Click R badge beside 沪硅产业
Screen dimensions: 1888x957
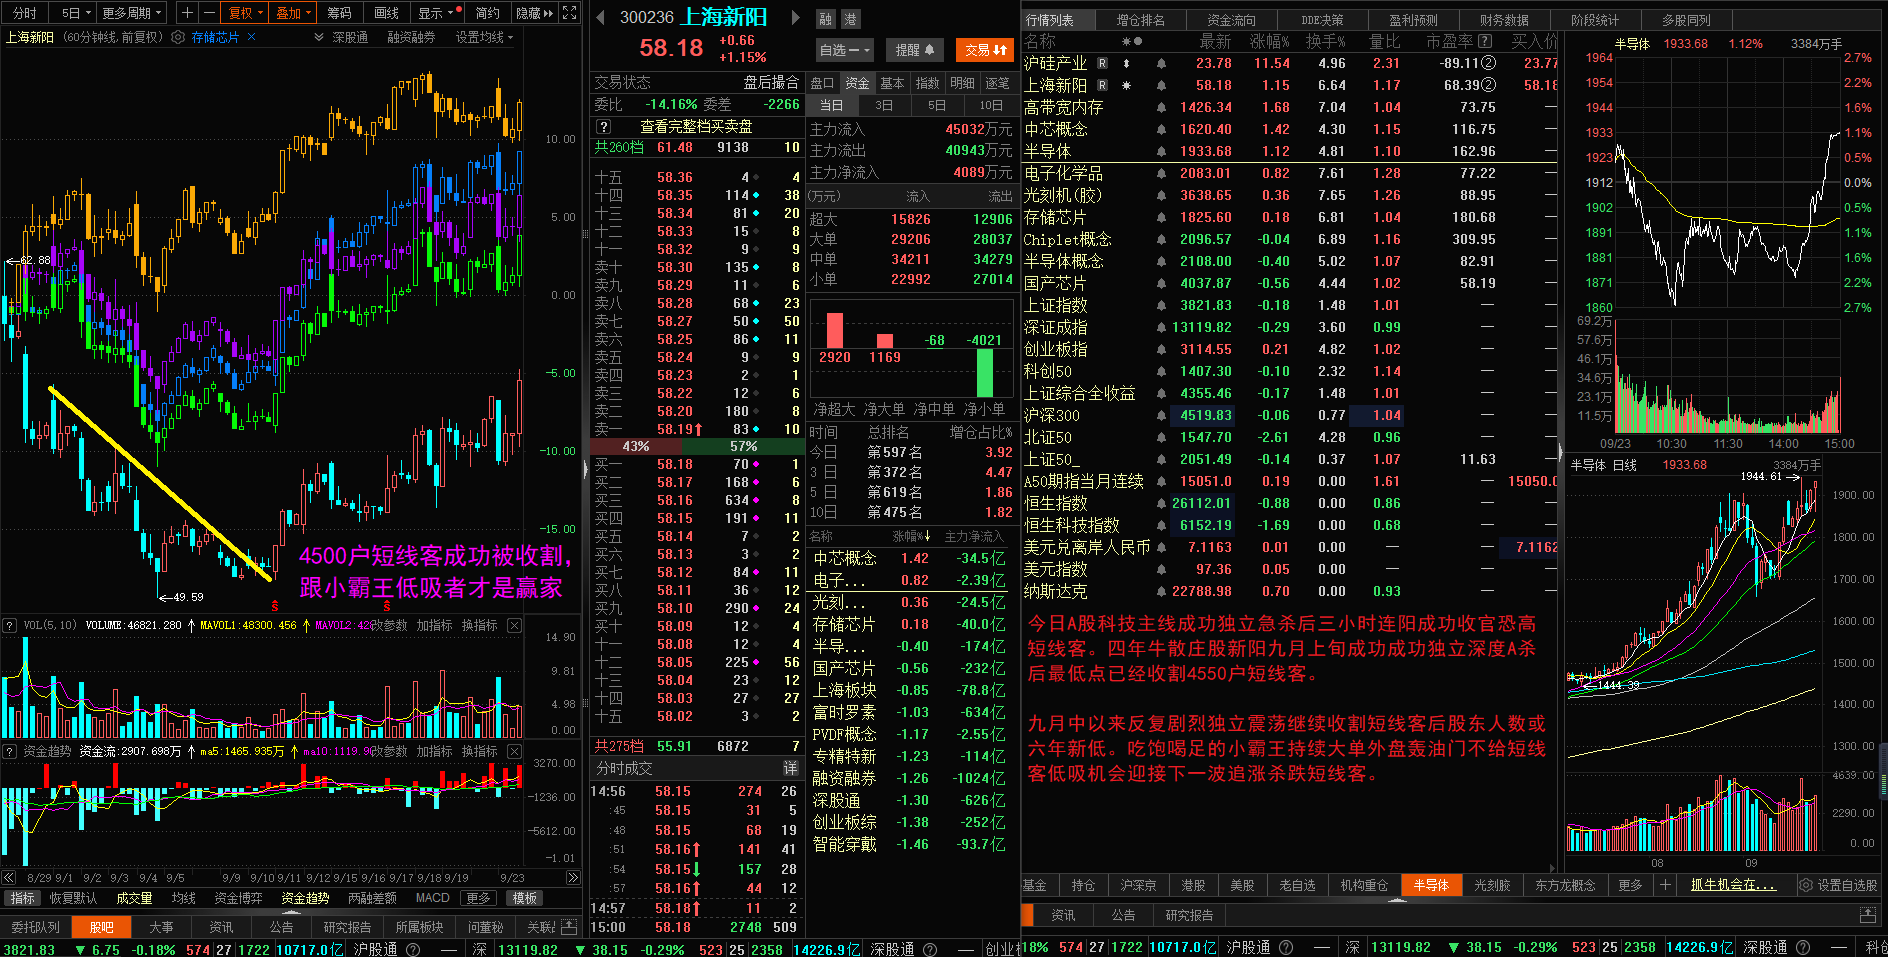[1102, 63]
